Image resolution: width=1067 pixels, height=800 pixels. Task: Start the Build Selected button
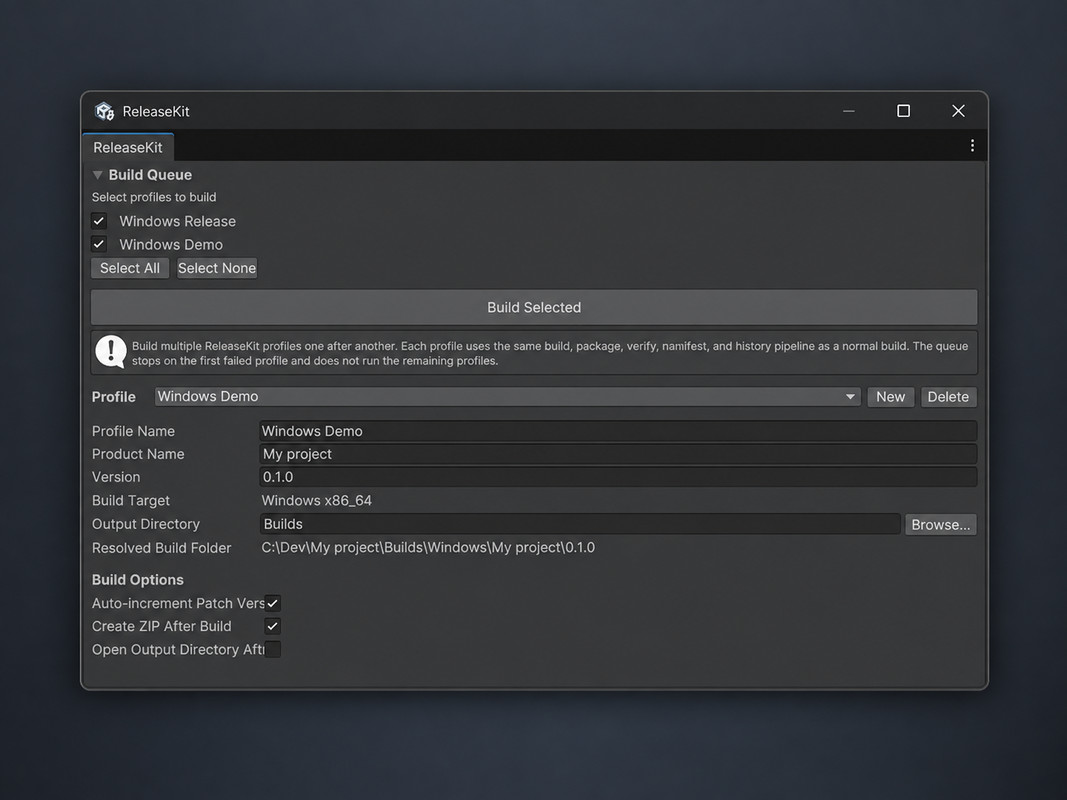click(534, 307)
